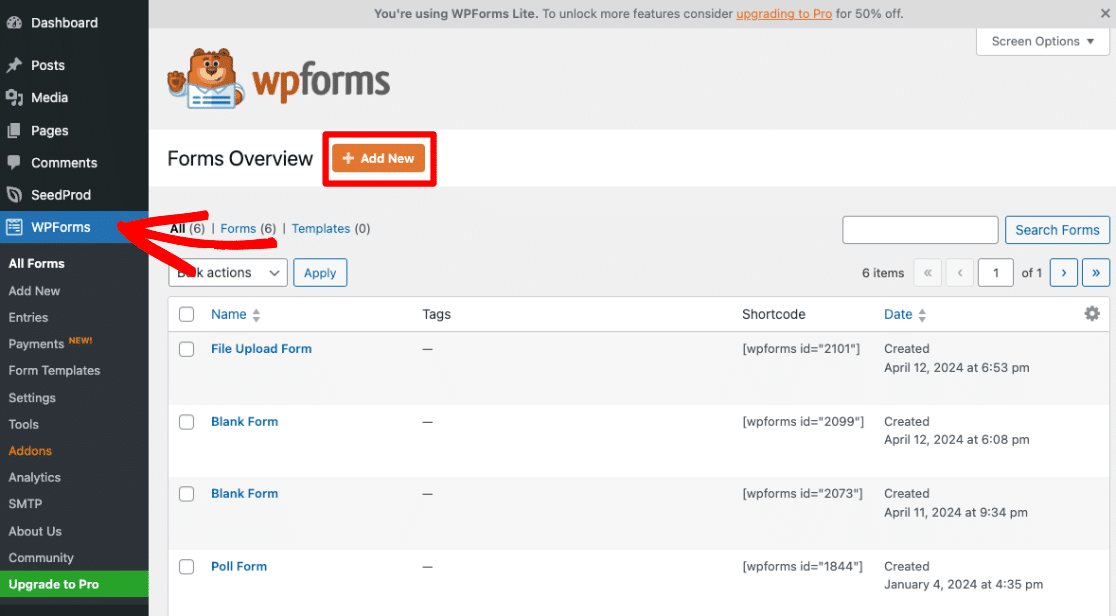
Task: Select the SeedProd plugin icon
Action: [x=14, y=194]
